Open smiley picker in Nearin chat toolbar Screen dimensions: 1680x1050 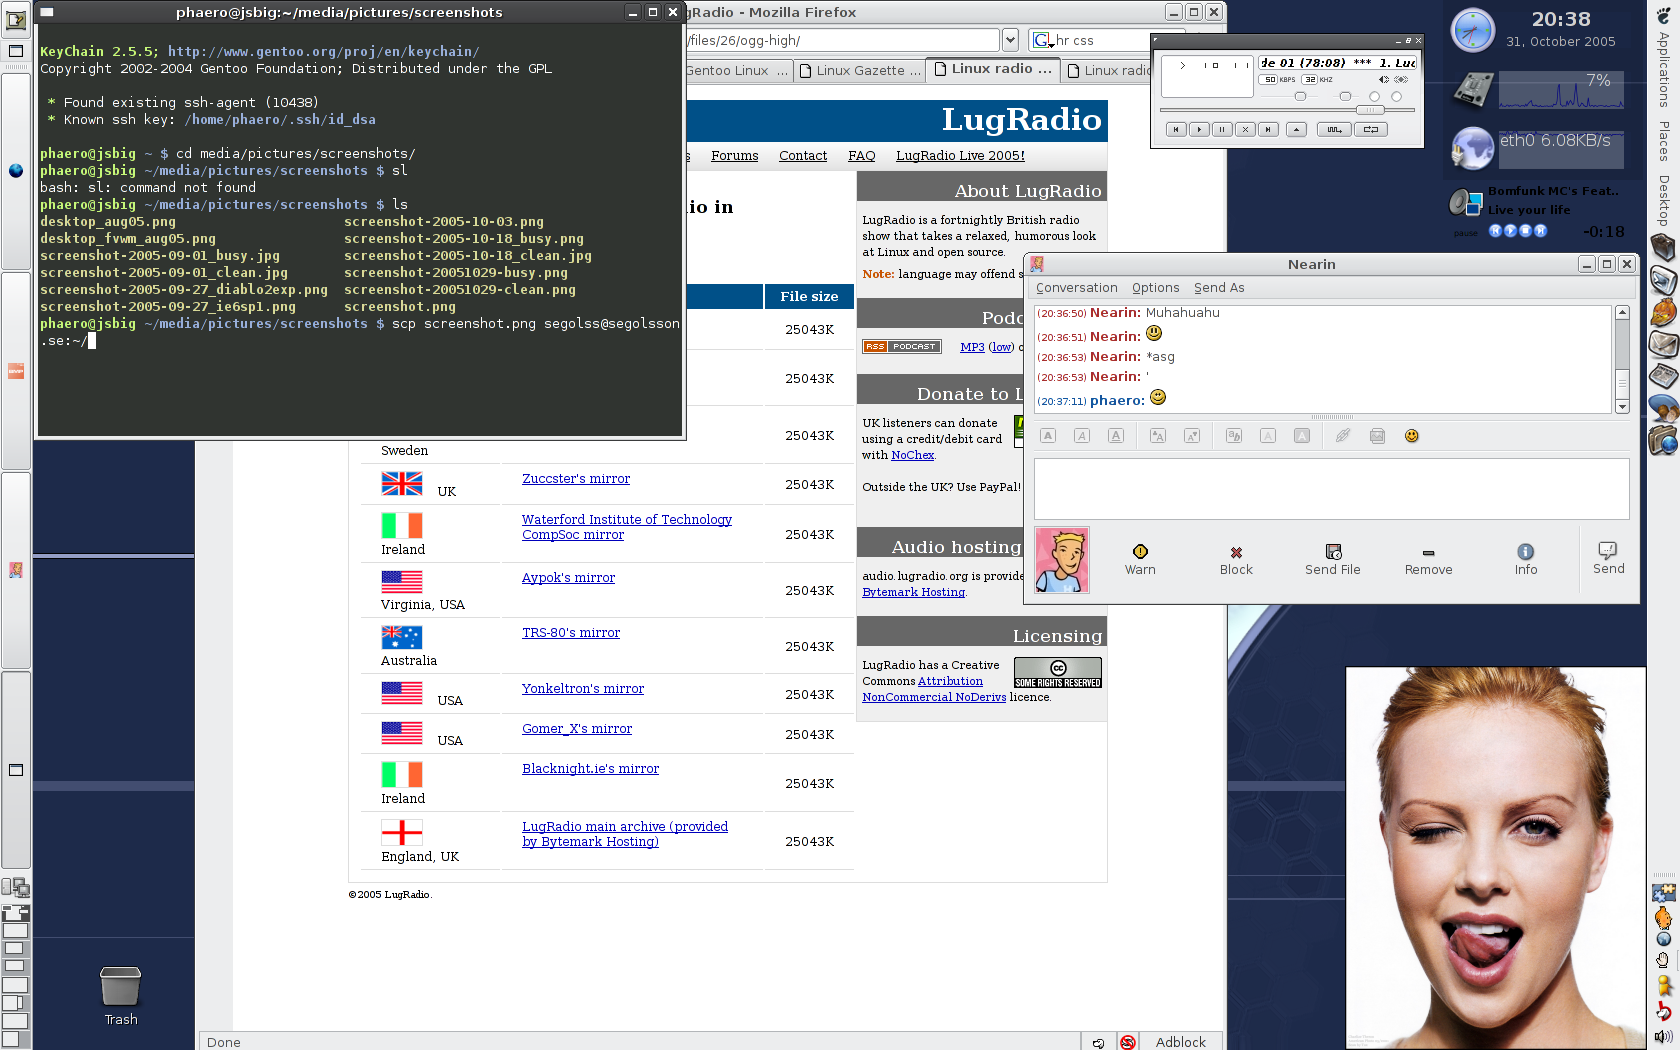[x=1412, y=436]
